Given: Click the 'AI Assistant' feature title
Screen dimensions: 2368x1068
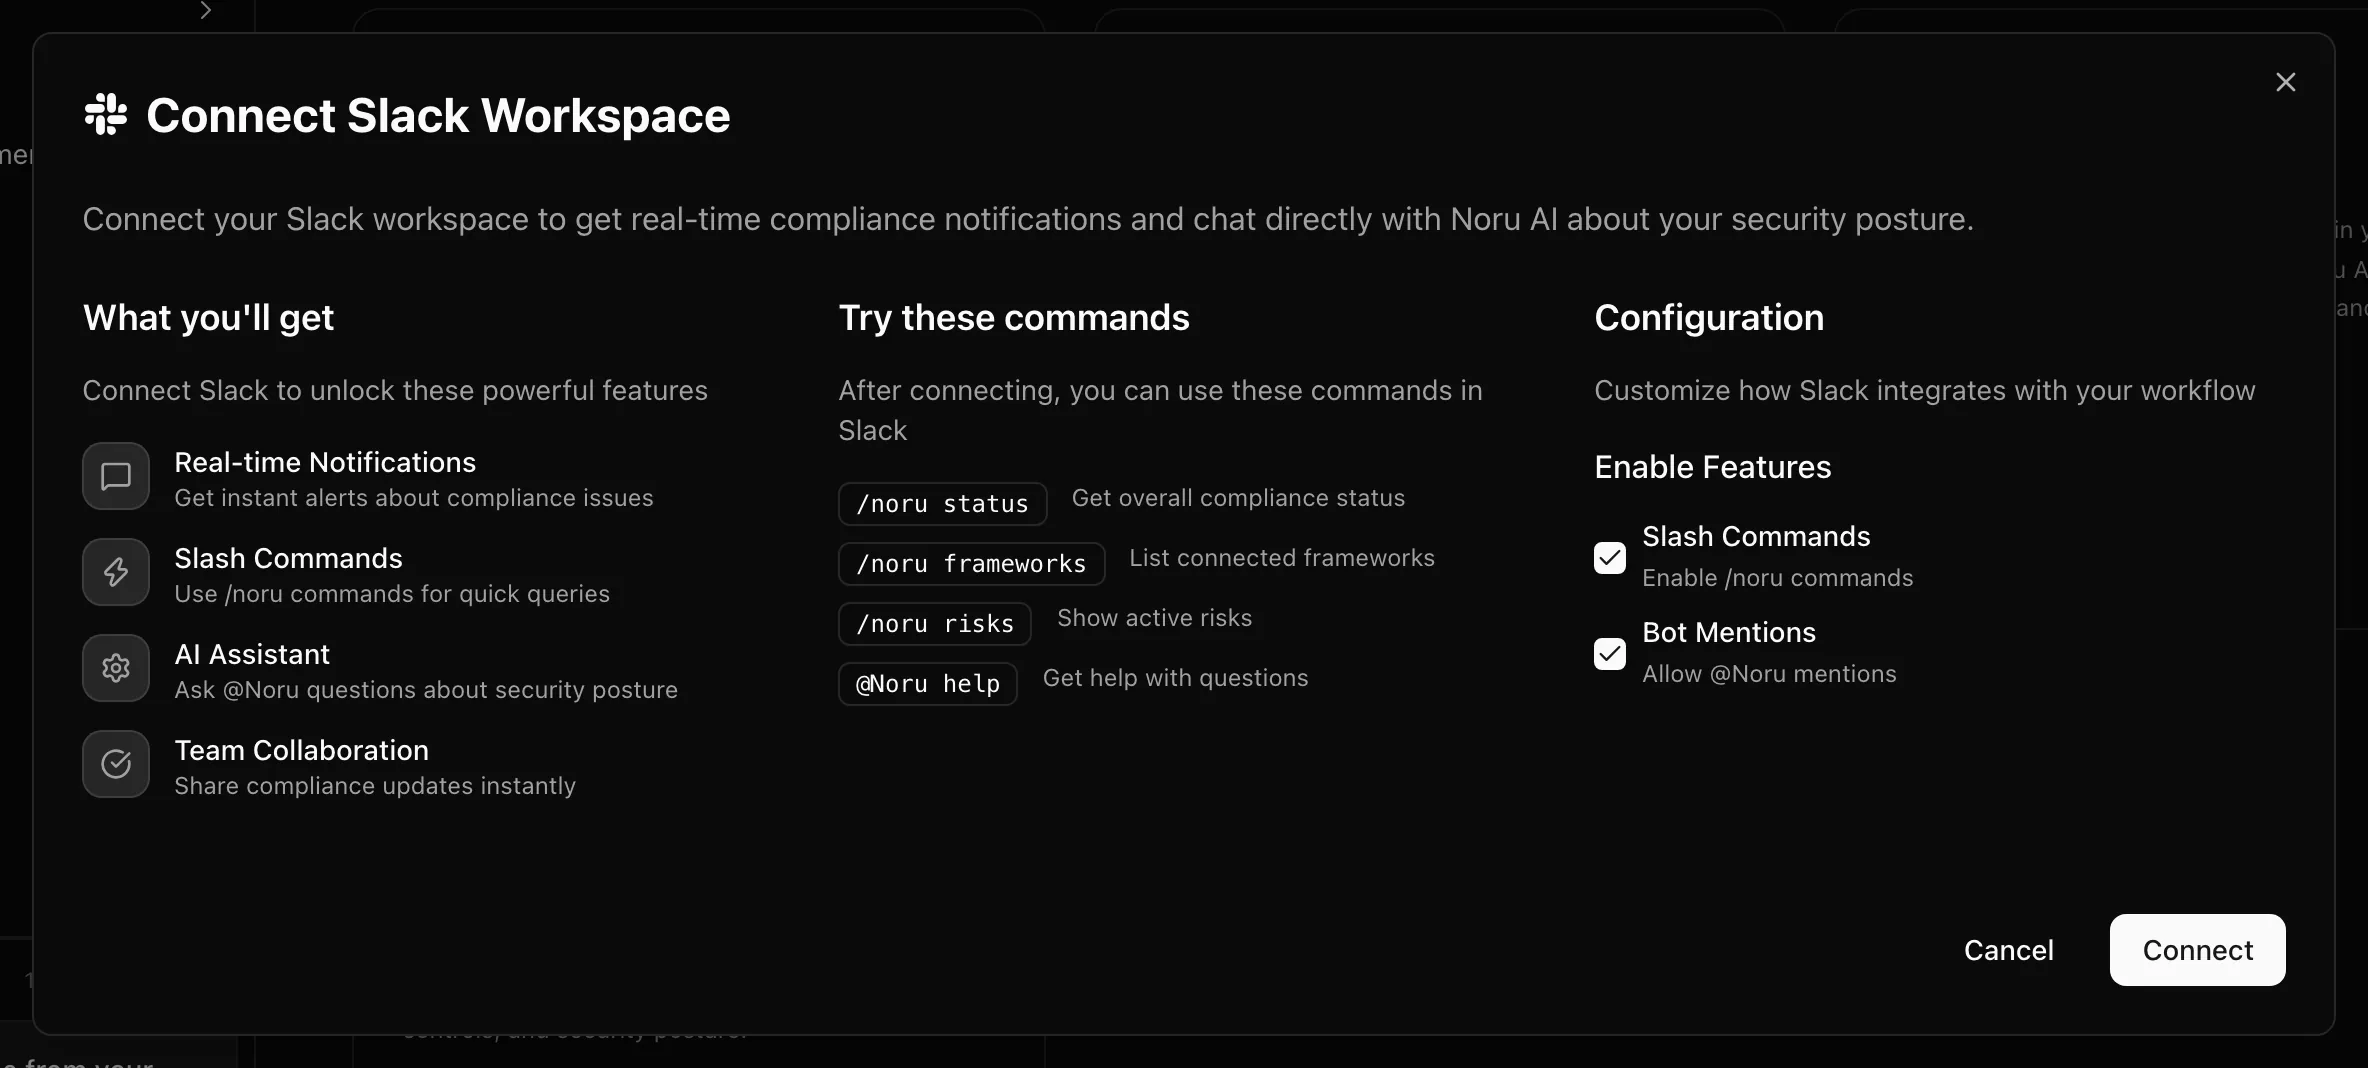Looking at the screenshot, I should coord(252,654).
